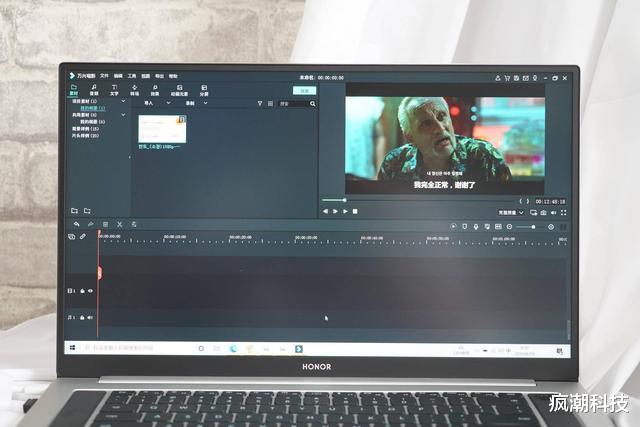Click the add new folder icon
The image size is (640, 427).
pos(74,211)
